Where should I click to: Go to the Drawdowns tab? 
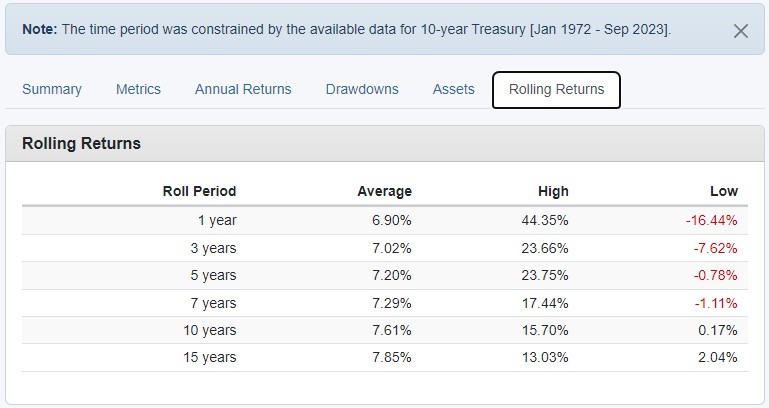[362, 89]
